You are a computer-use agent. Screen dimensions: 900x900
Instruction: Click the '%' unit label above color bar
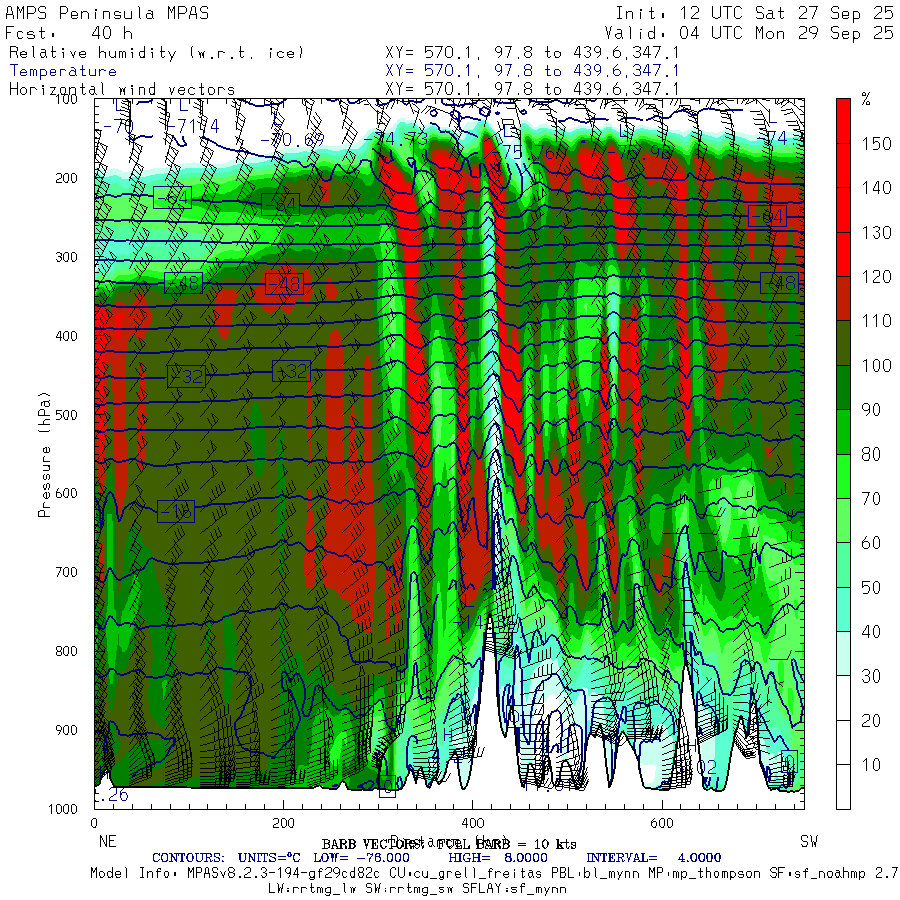(x=866, y=99)
